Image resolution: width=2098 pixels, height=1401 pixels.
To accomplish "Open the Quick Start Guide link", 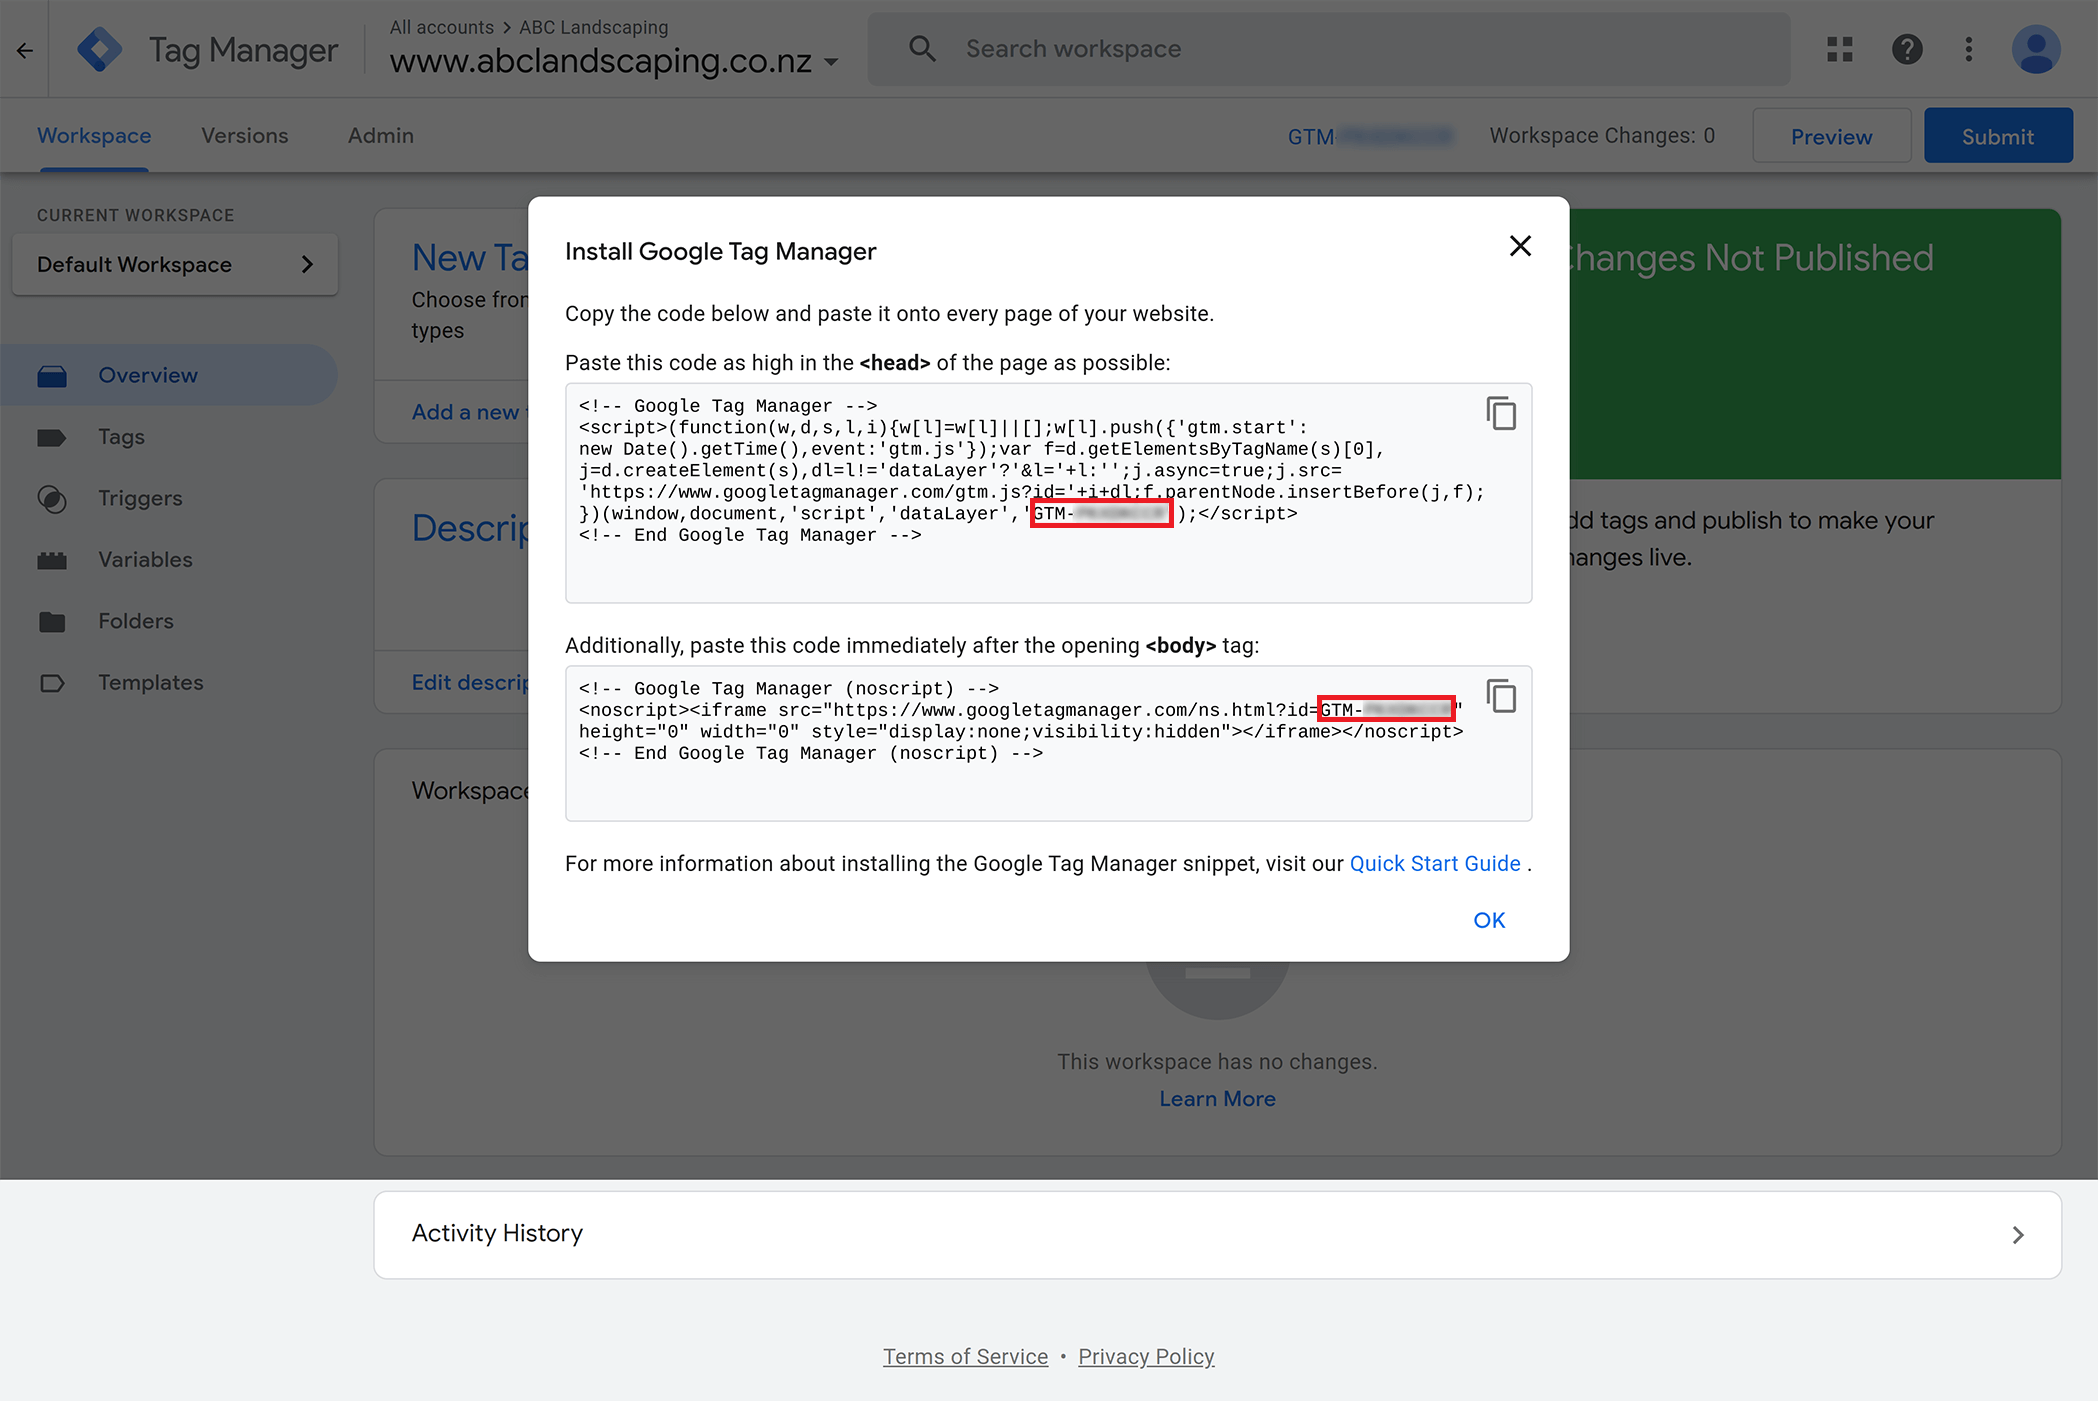I will [x=1435, y=864].
